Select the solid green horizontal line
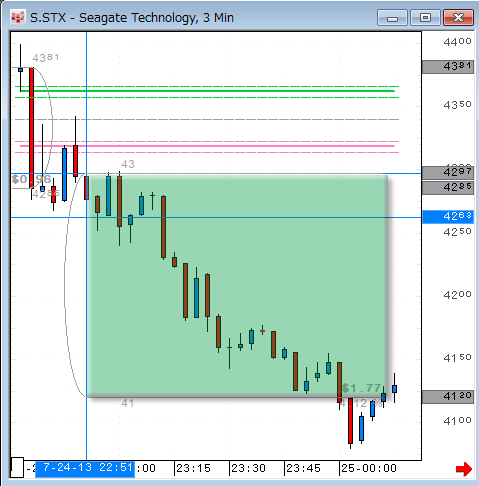This screenshot has height=486, width=479. click(207, 91)
